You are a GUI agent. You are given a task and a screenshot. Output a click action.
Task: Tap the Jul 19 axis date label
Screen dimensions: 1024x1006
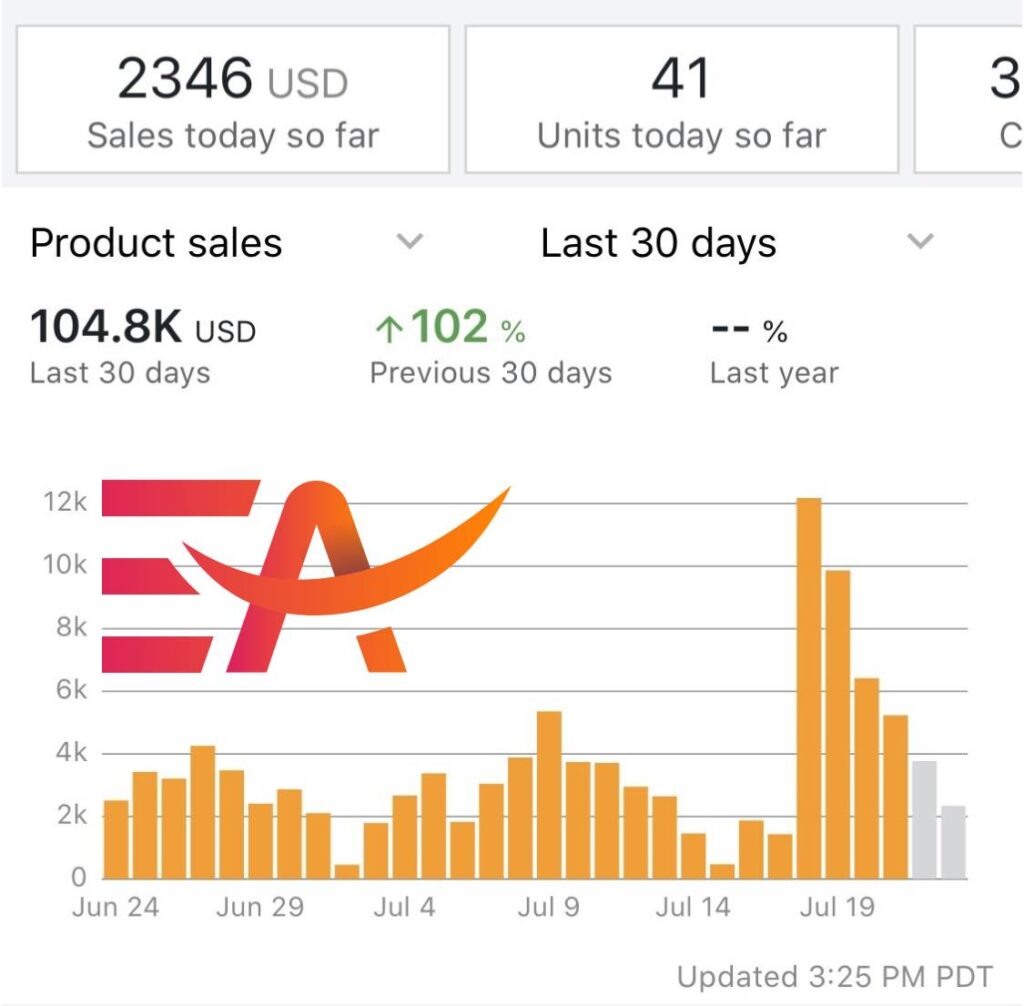(837, 907)
